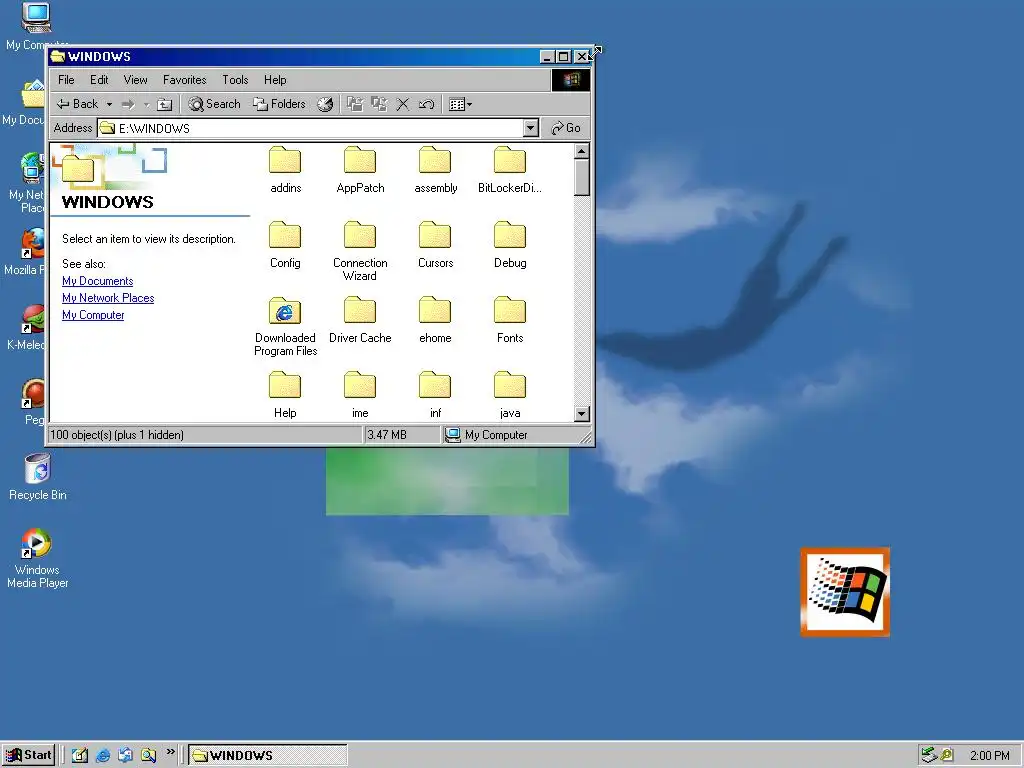1024x768 pixels.
Task: Open the Help menu
Action: [275, 80]
